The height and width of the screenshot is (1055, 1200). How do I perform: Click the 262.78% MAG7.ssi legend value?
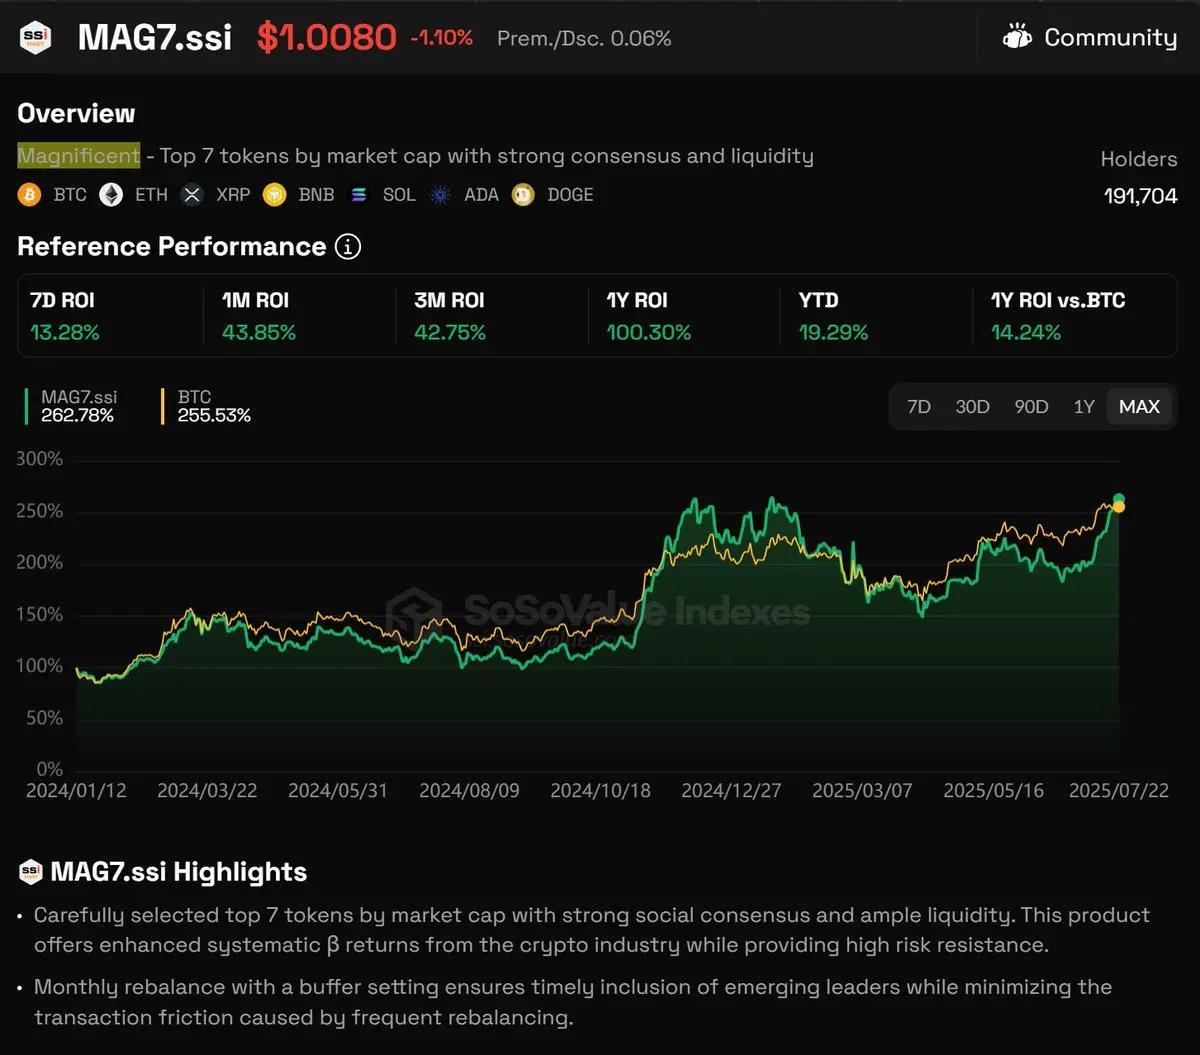[77, 415]
